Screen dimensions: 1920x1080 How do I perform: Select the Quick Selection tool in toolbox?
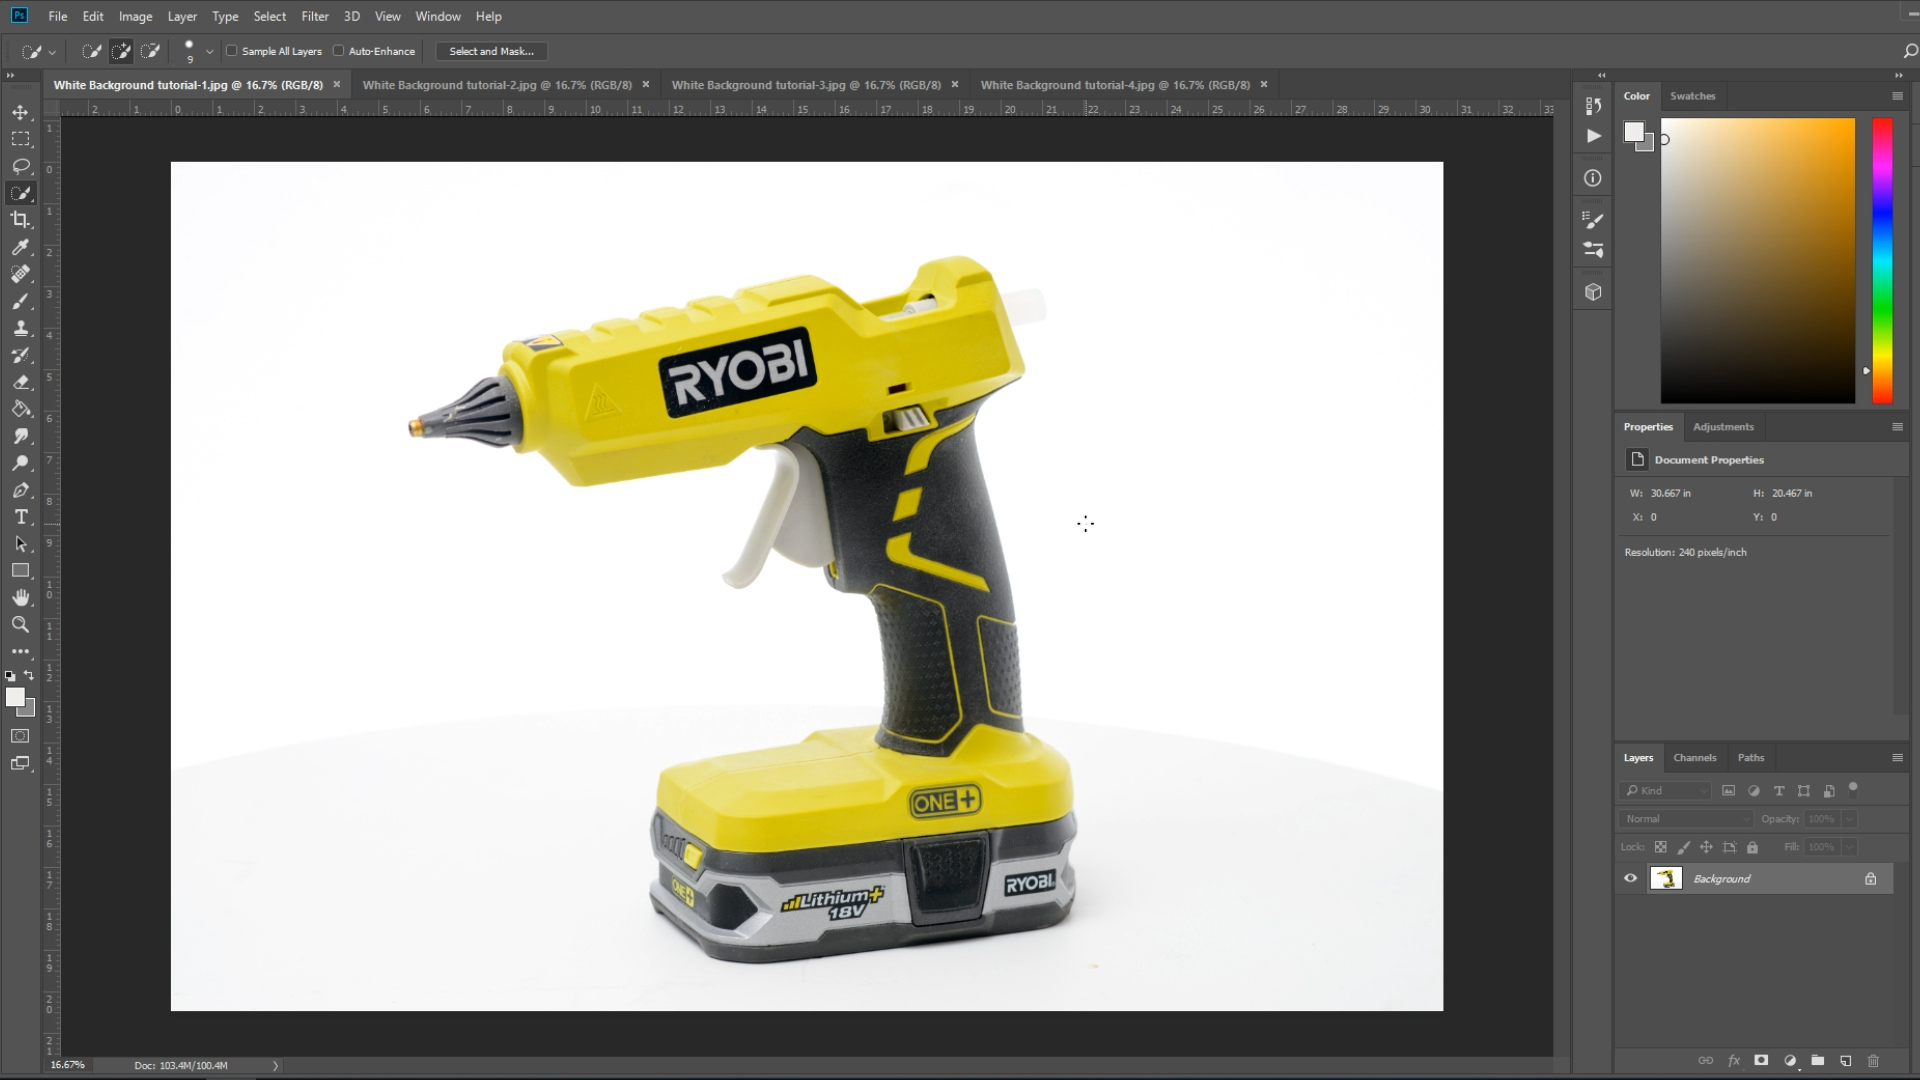pyautogui.click(x=20, y=193)
